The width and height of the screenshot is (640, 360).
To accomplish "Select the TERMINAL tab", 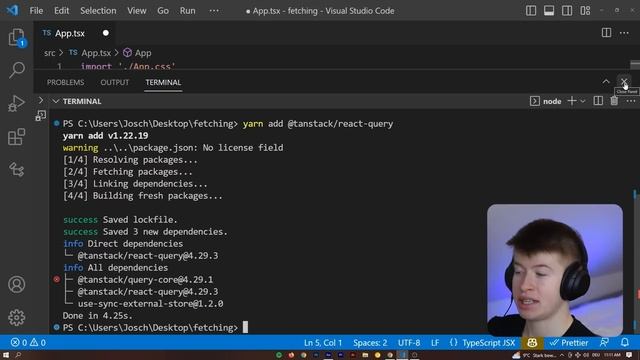I will point(163,82).
